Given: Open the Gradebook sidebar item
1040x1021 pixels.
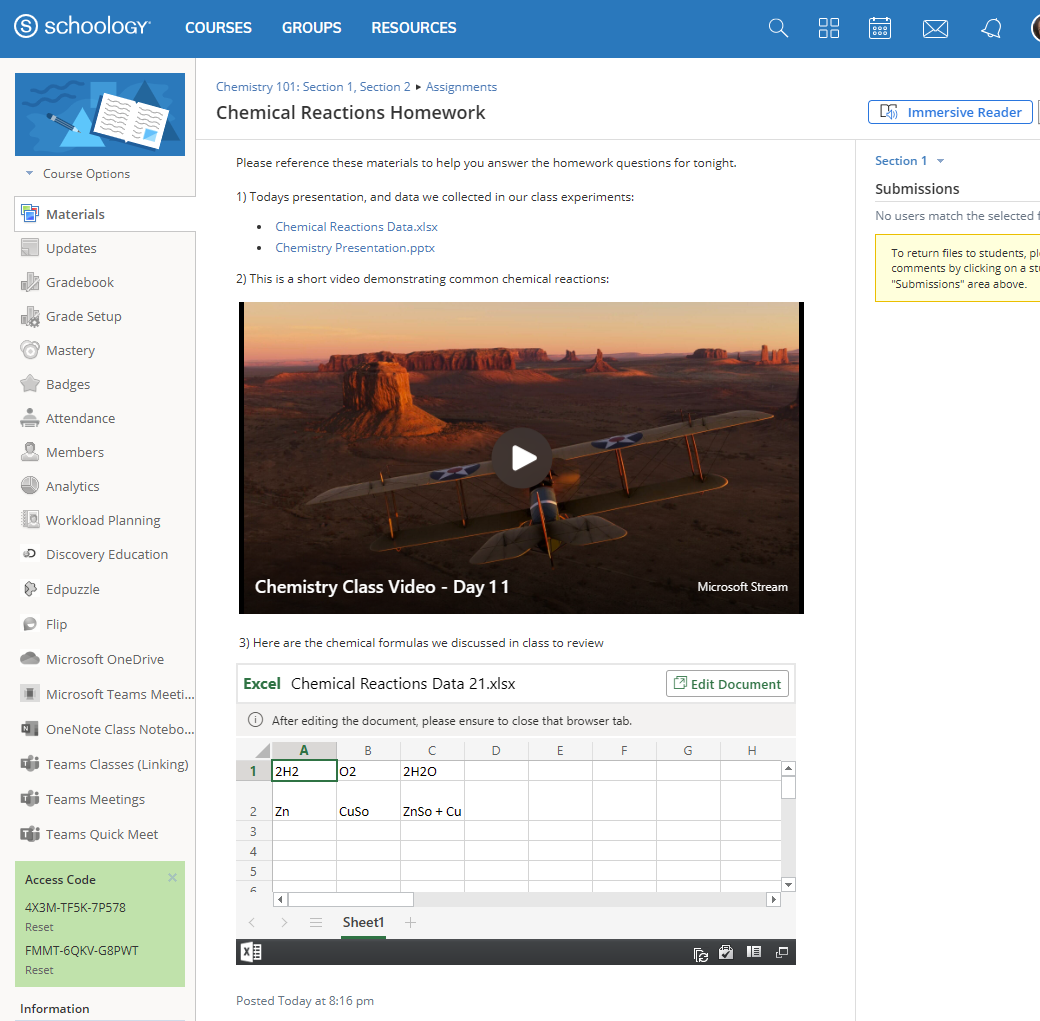Looking at the screenshot, I should [x=80, y=283].
